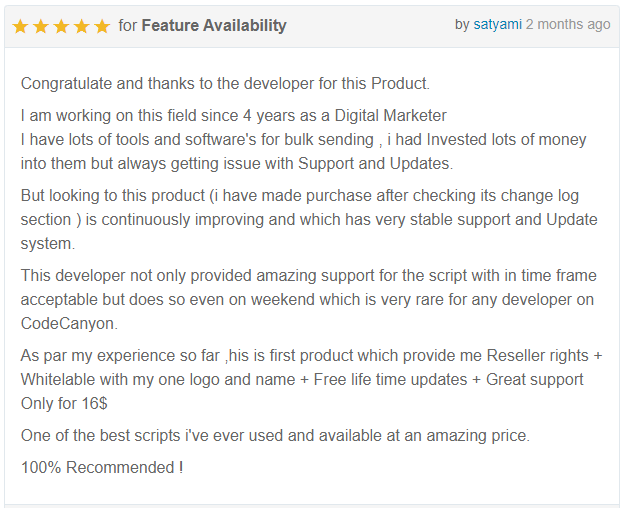
Task: Click the "Only for 16$" line
Action: pos(64,404)
